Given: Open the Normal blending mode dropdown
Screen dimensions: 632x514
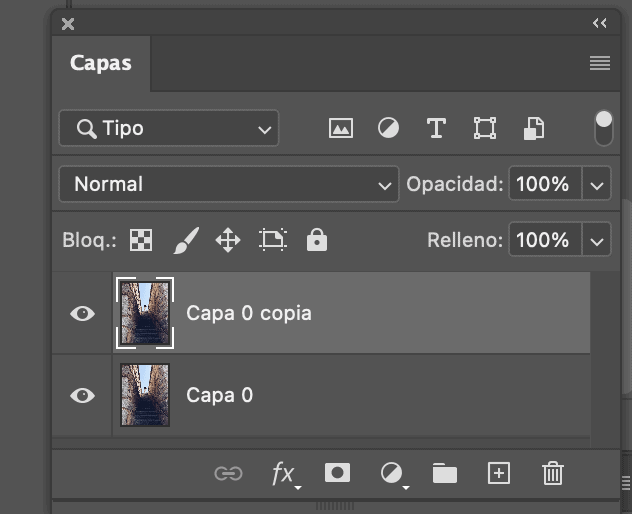Looking at the screenshot, I should pos(229,184).
